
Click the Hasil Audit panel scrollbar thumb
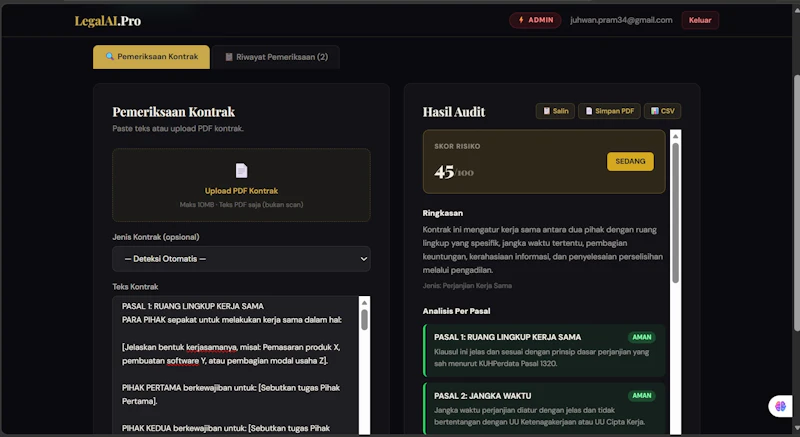(x=676, y=213)
